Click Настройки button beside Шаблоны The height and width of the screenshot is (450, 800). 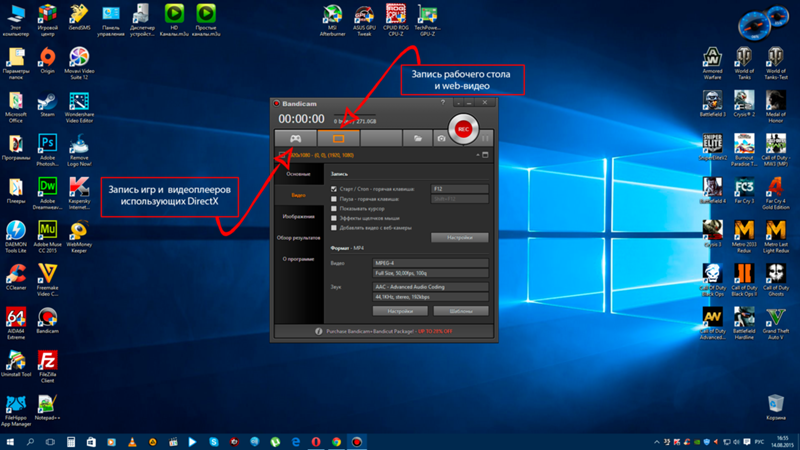pos(400,311)
